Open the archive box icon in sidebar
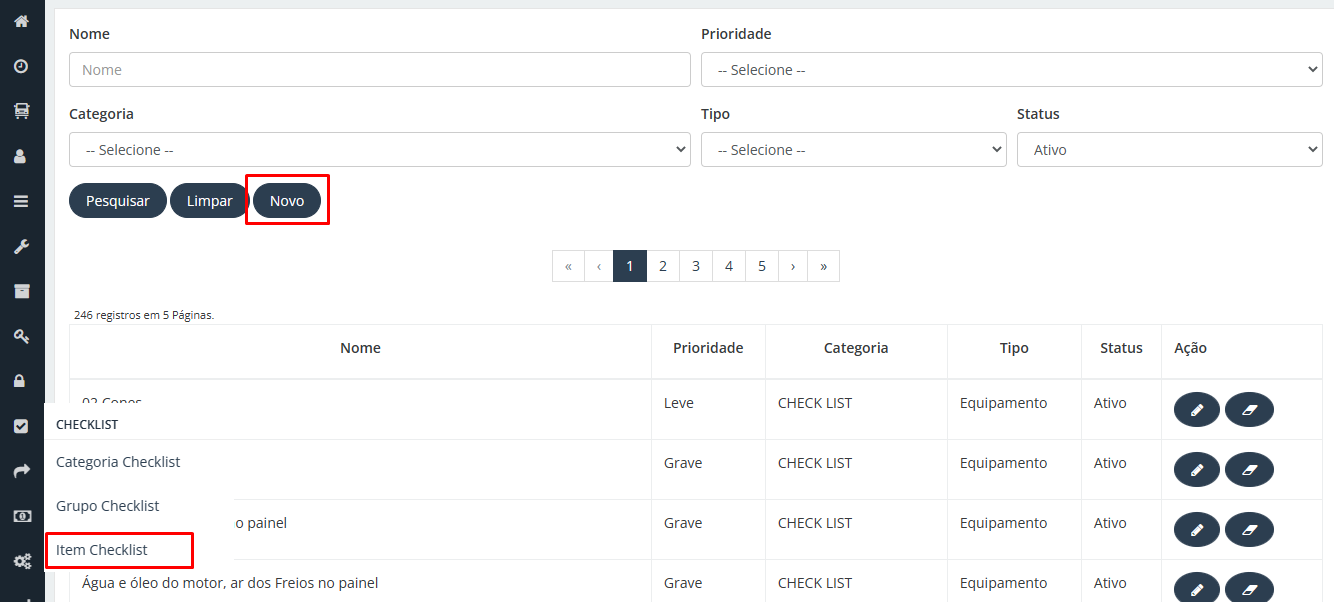Screen dimensions: 1334x602 tap(21, 291)
